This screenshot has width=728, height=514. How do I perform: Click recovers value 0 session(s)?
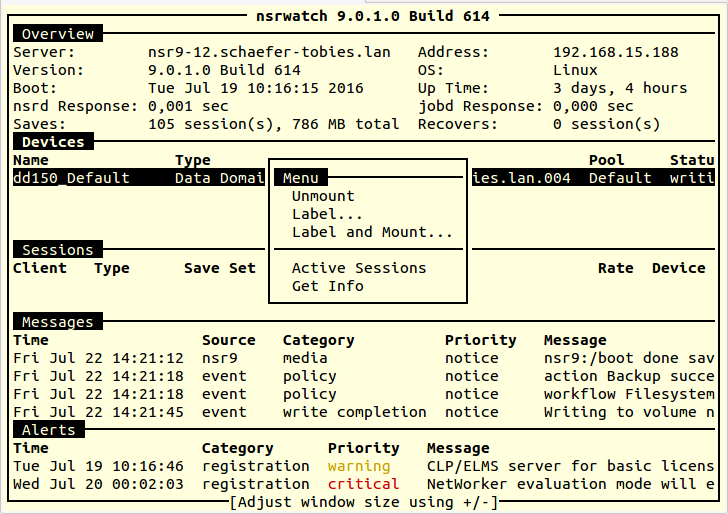point(606,124)
